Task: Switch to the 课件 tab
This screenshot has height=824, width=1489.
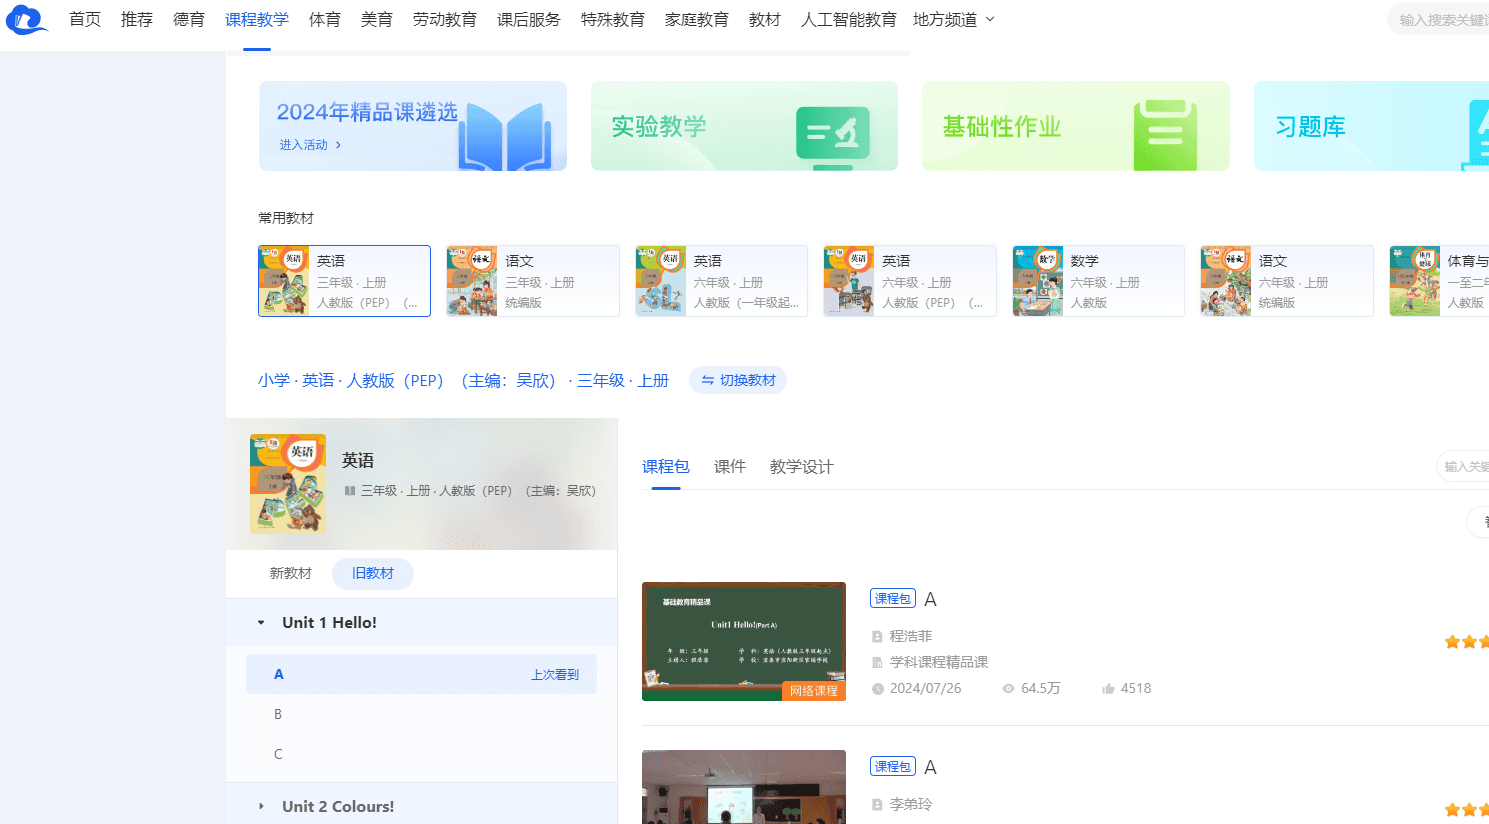Action: tap(730, 467)
